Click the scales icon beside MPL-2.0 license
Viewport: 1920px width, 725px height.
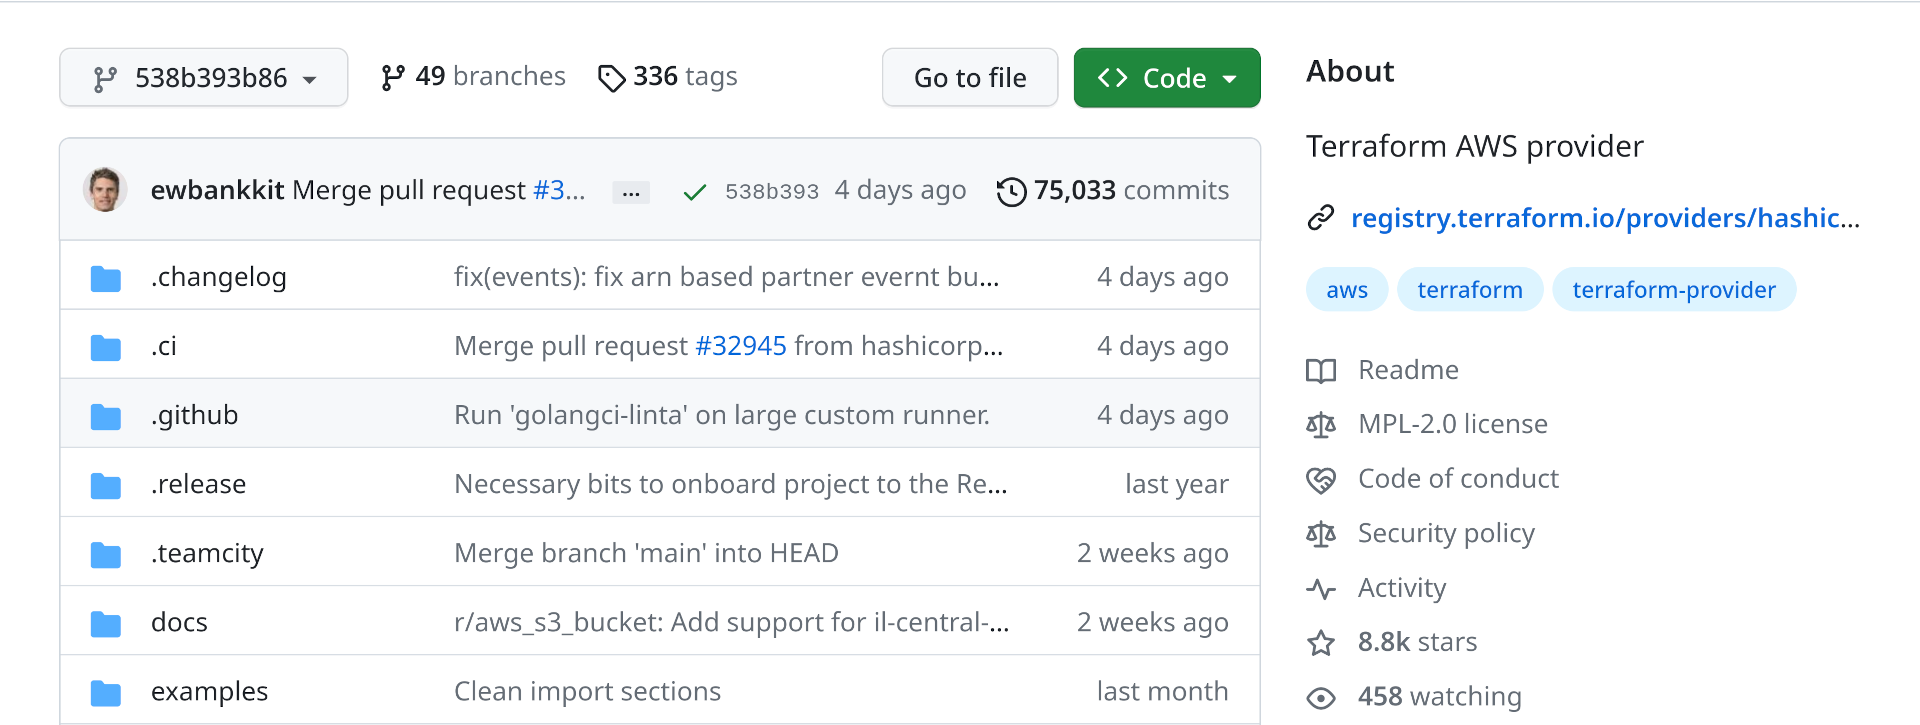[x=1321, y=425]
